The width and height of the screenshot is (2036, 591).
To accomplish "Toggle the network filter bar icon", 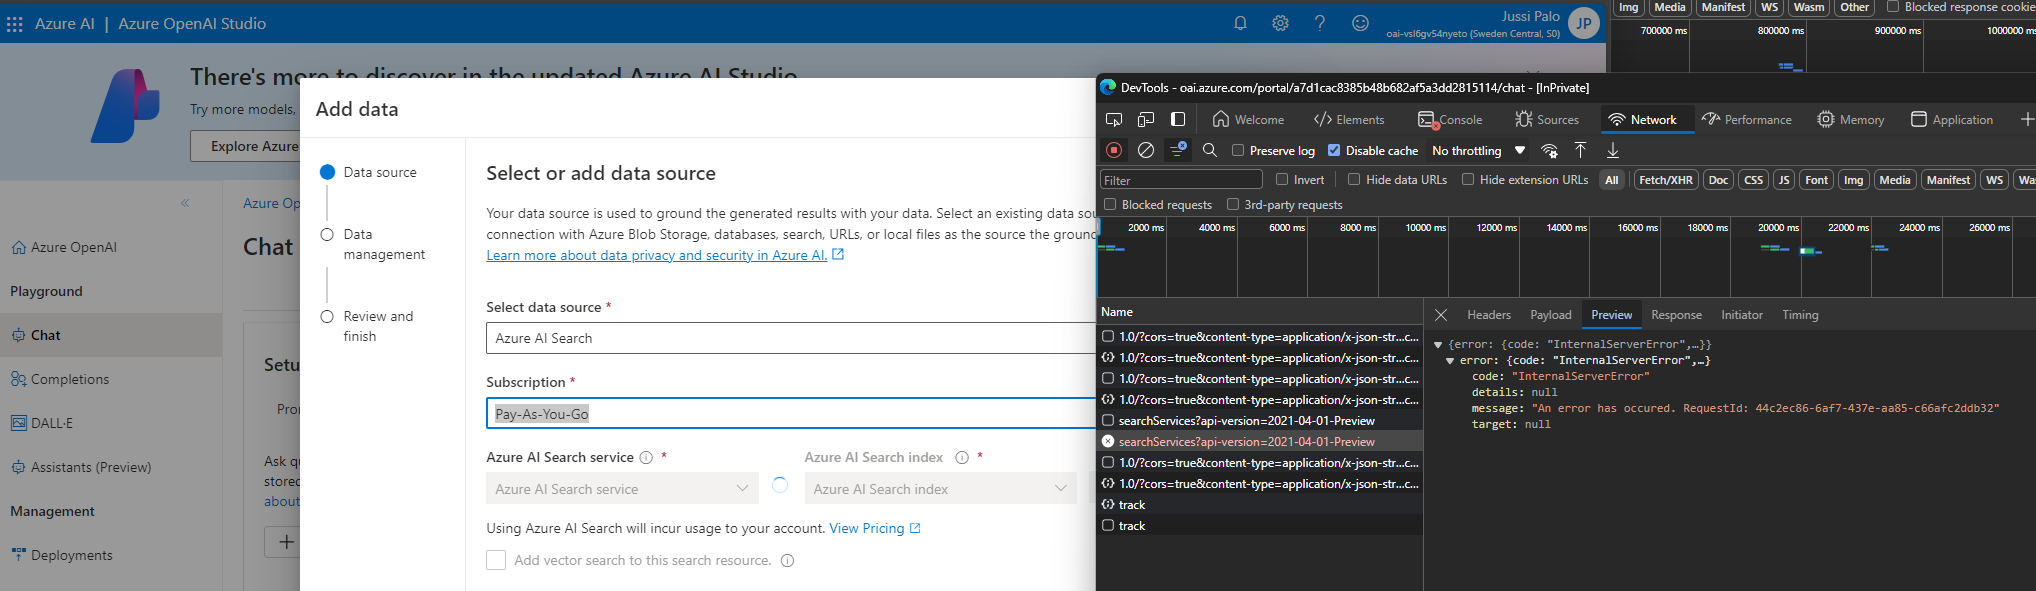I will [1178, 150].
